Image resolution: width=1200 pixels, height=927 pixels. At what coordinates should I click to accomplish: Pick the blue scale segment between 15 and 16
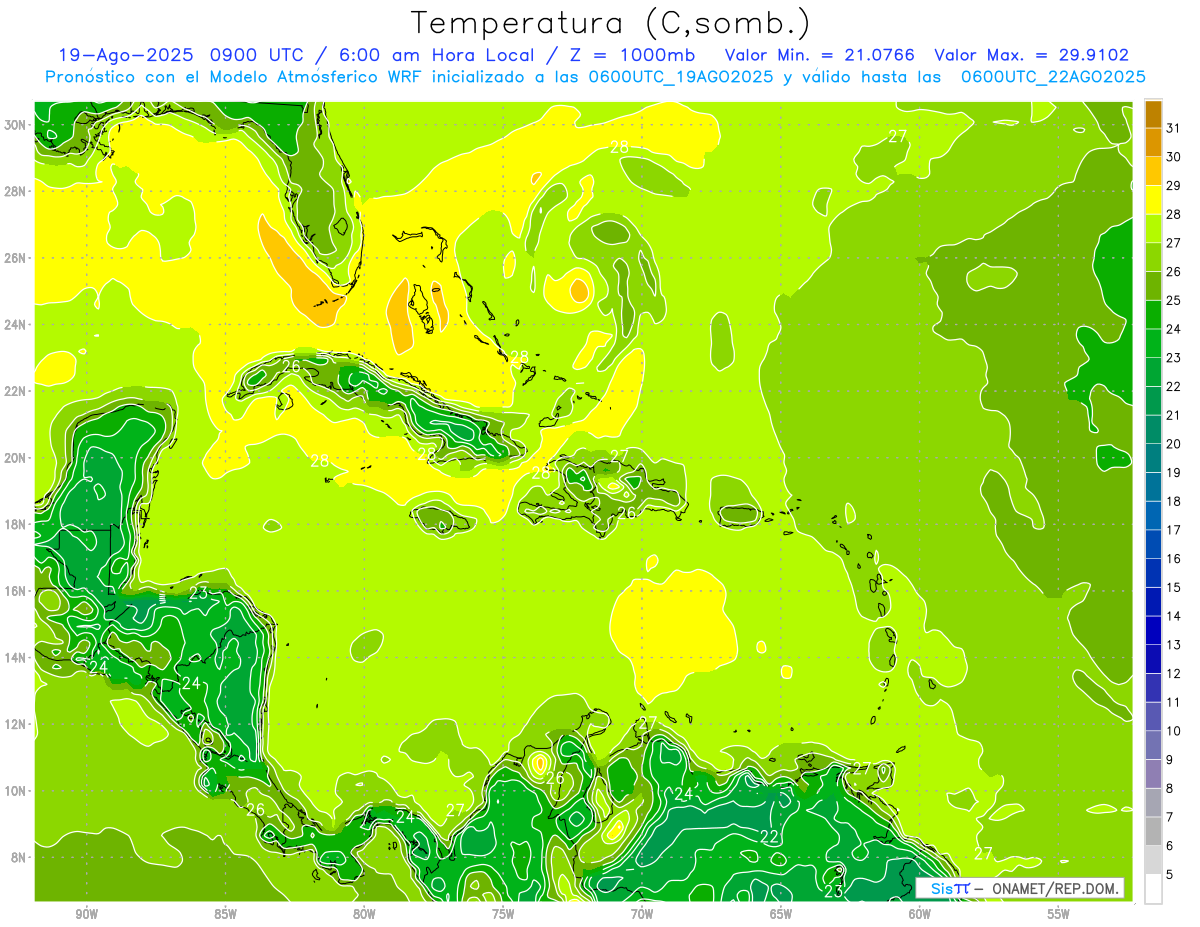pyautogui.click(x=1153, y=573)
